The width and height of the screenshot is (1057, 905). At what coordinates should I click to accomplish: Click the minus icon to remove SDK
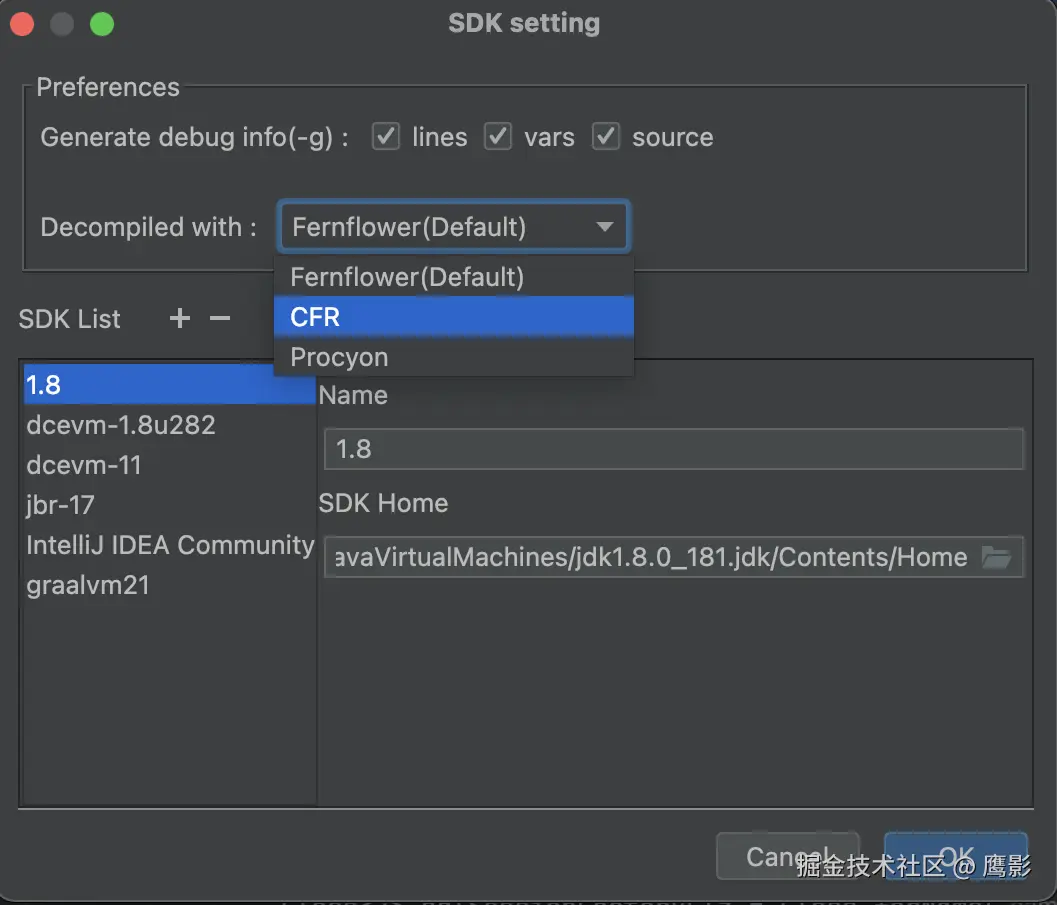pos(220,319)
